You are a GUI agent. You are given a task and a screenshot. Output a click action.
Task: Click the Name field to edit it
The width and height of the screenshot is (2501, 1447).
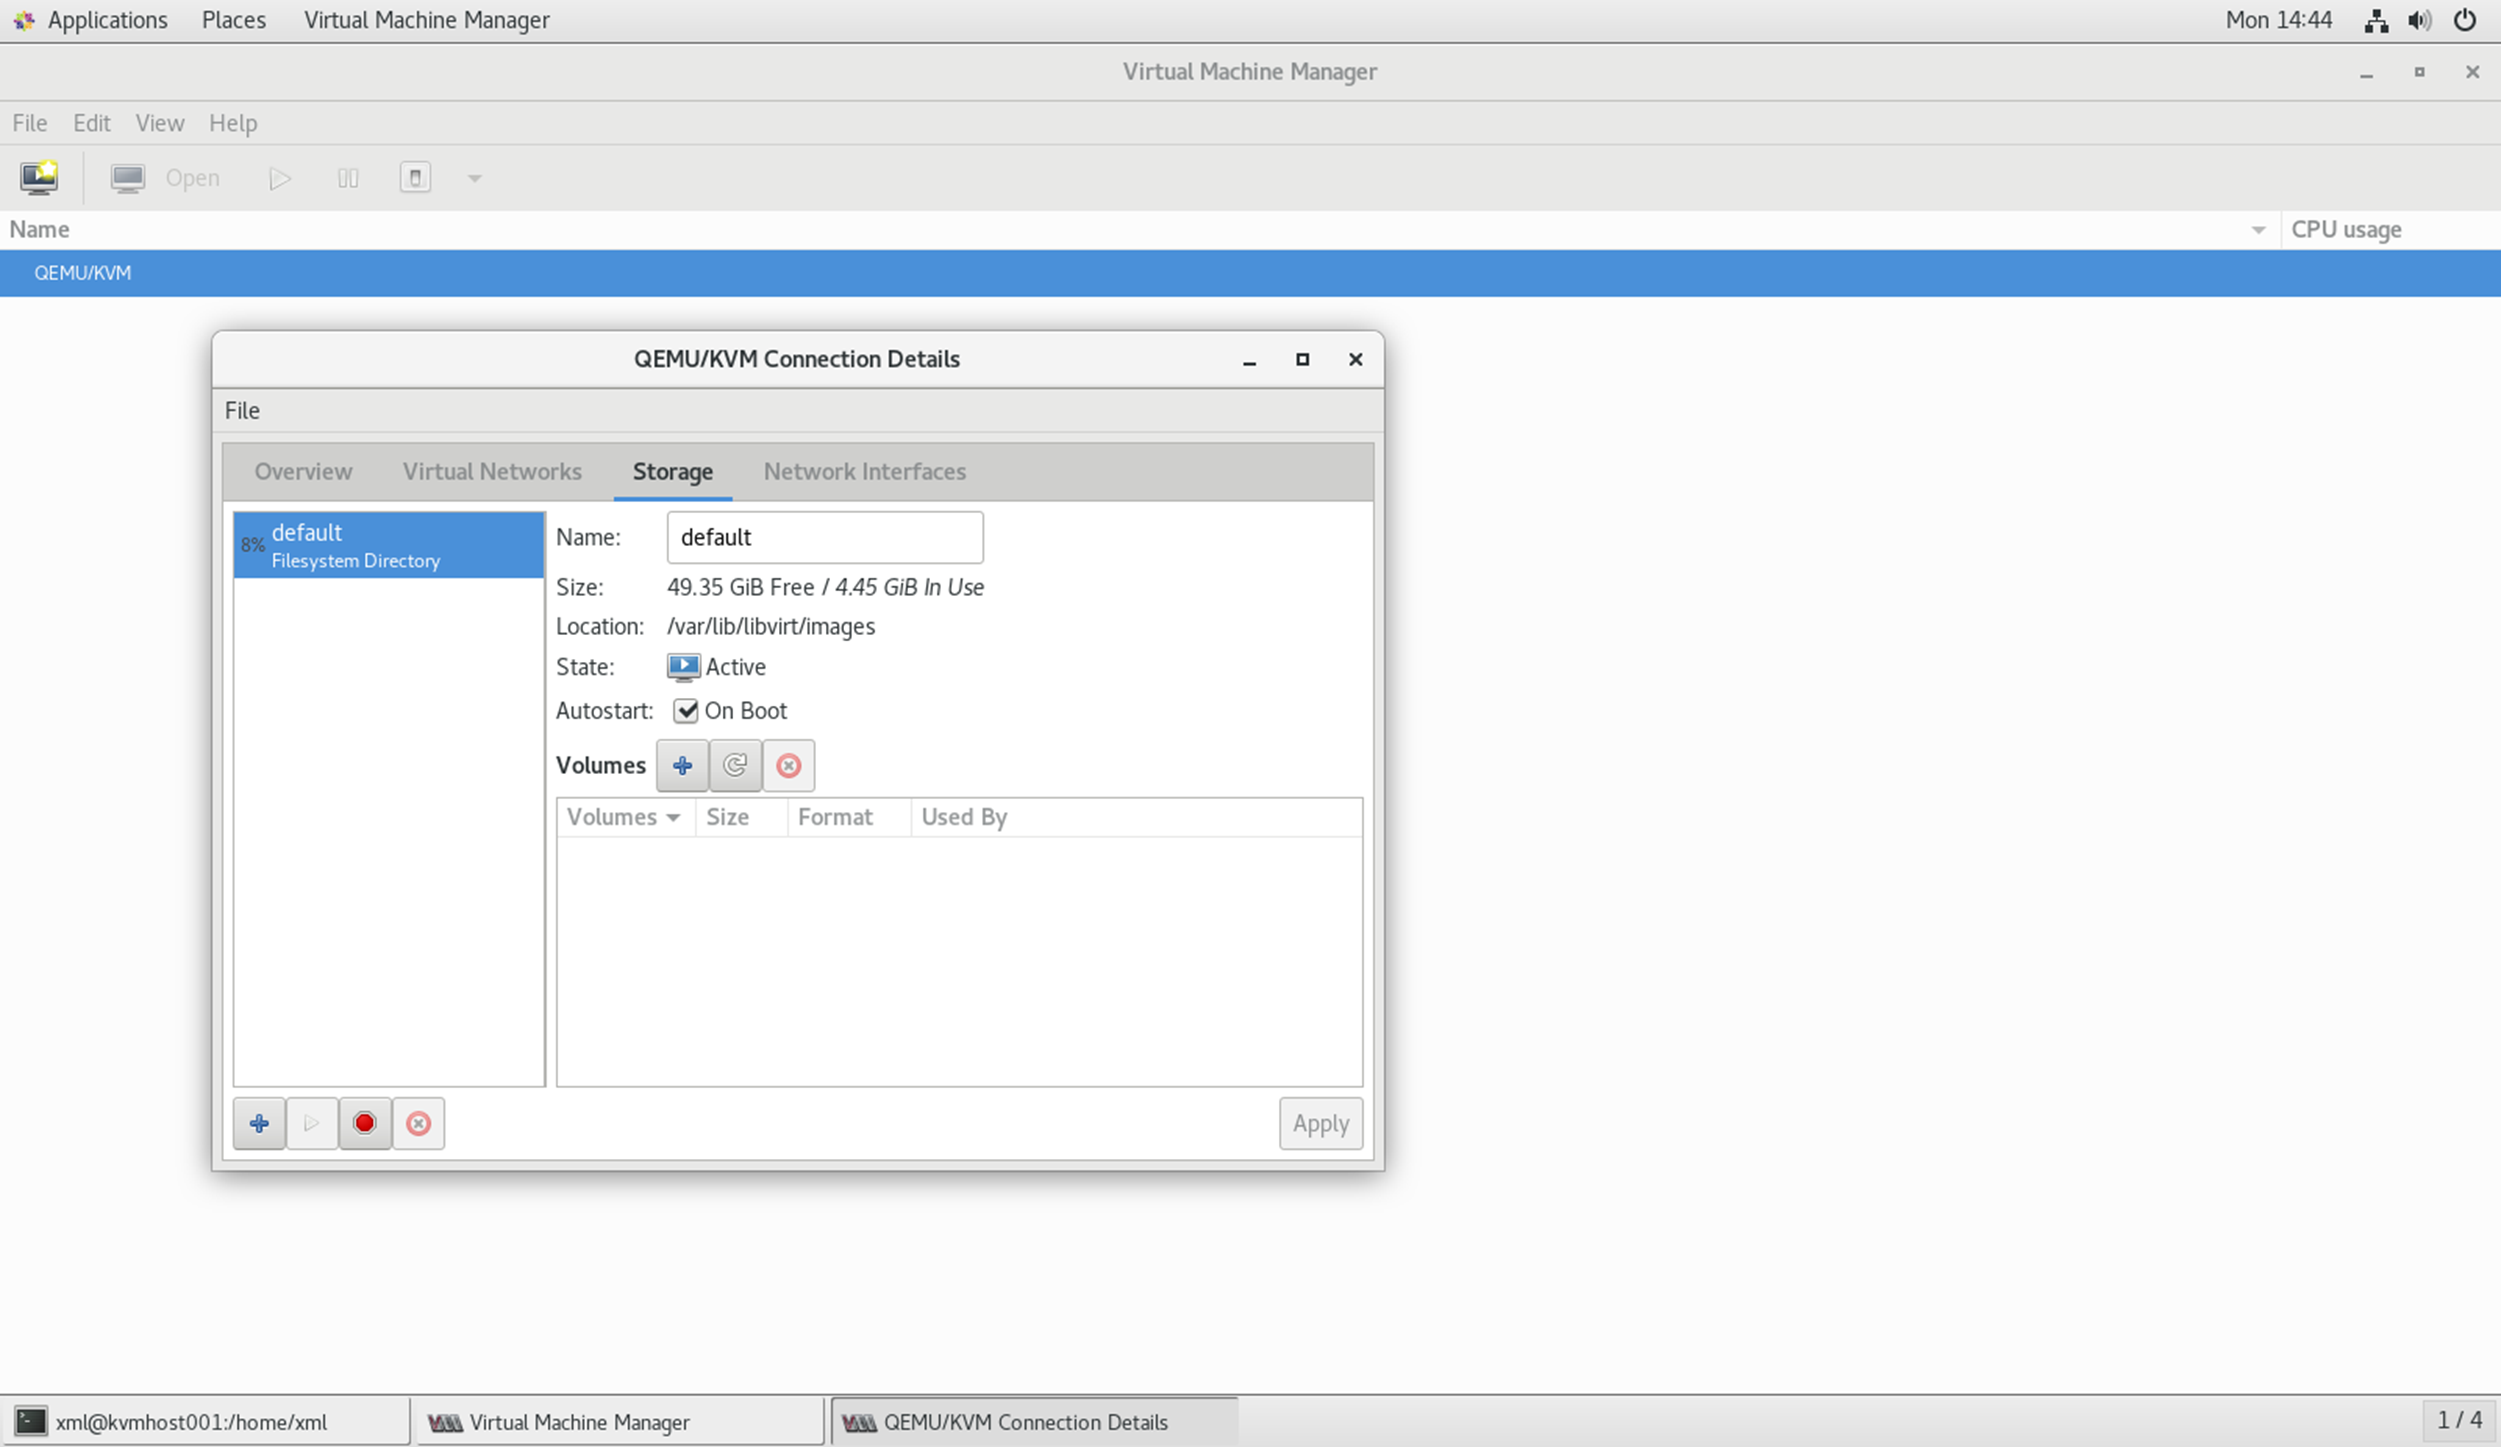click(823, 537)
